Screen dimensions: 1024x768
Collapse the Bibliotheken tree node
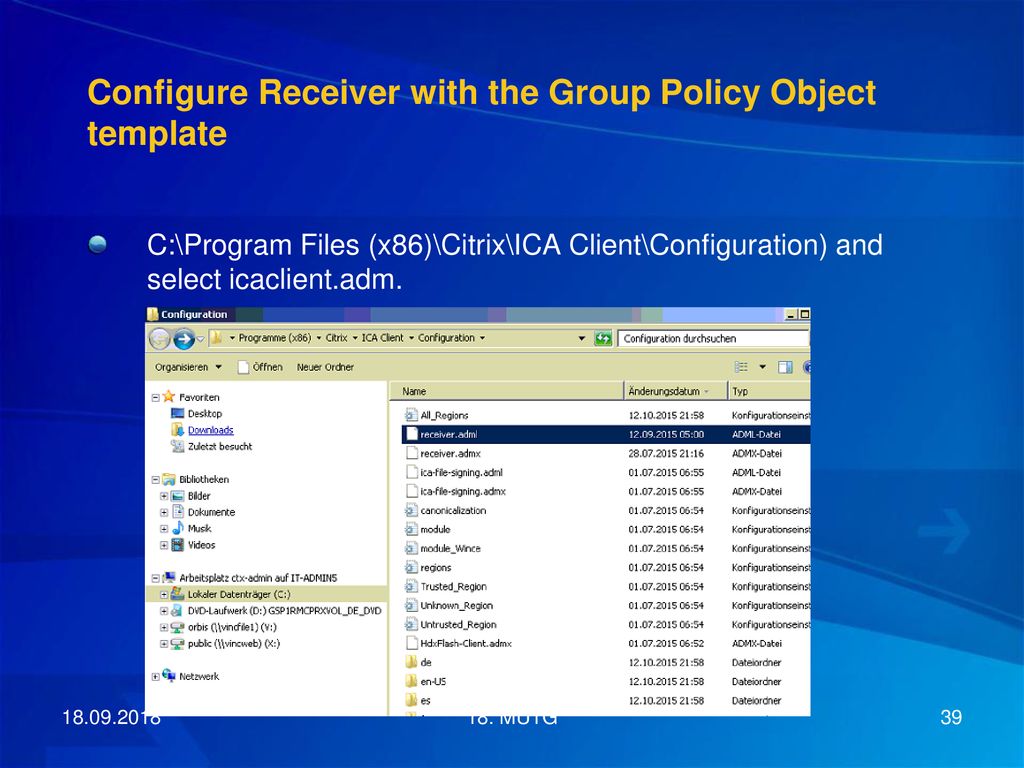155,479
